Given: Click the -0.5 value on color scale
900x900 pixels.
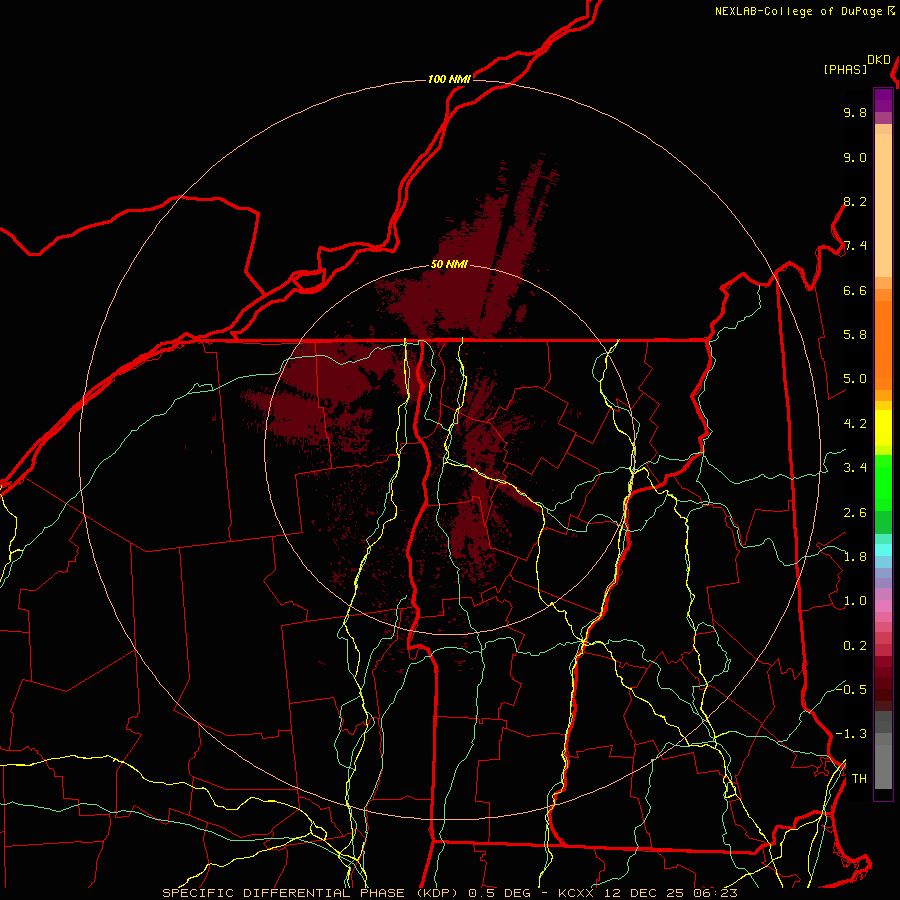Looking at the screenshot, I should tap(851, 689).
